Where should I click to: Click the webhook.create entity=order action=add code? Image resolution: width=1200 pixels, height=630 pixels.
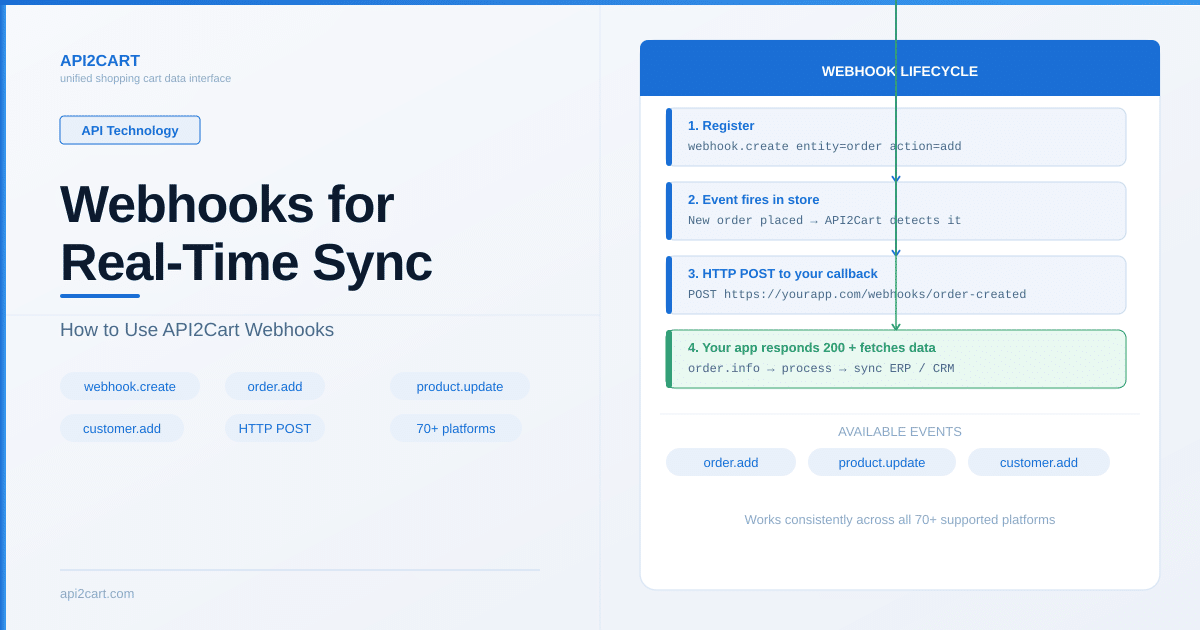click(x=825, y=147)
